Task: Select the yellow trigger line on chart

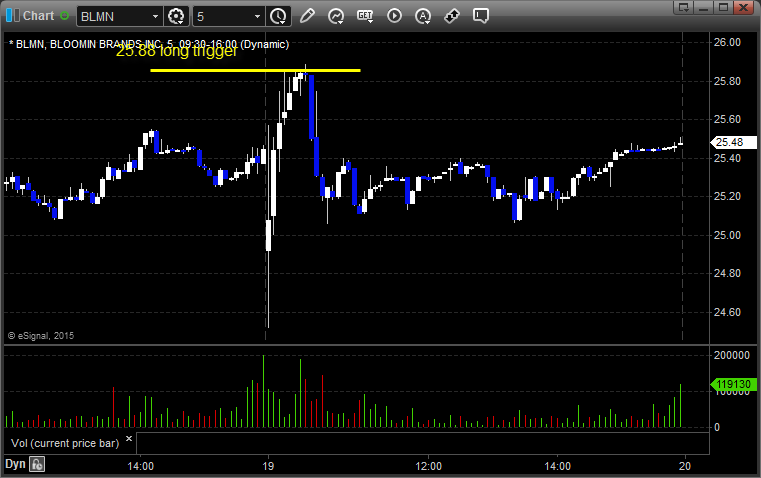Action: pyautogui.click(x=255, y=70)
